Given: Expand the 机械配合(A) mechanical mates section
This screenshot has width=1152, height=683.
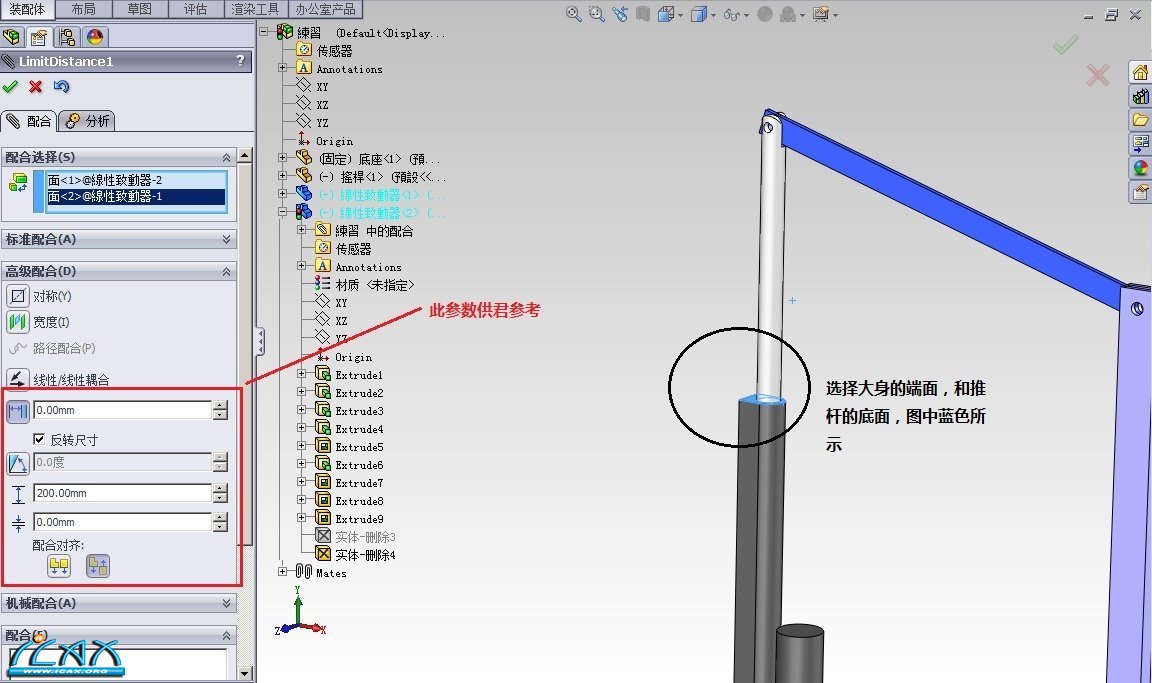Looking at the screenshot, I should tap(227, 604).
